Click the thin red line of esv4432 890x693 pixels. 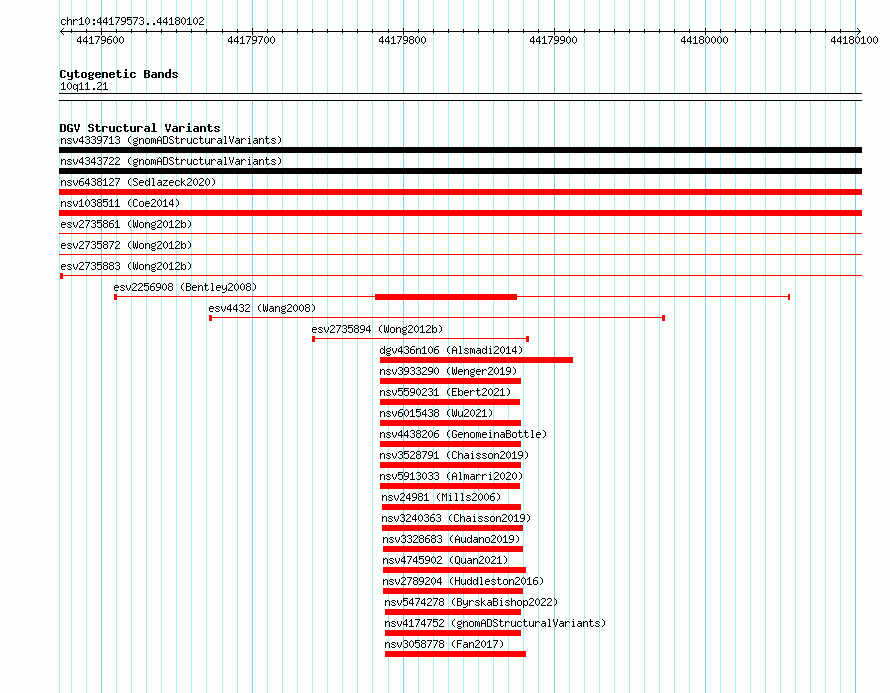tap(437, 318)
